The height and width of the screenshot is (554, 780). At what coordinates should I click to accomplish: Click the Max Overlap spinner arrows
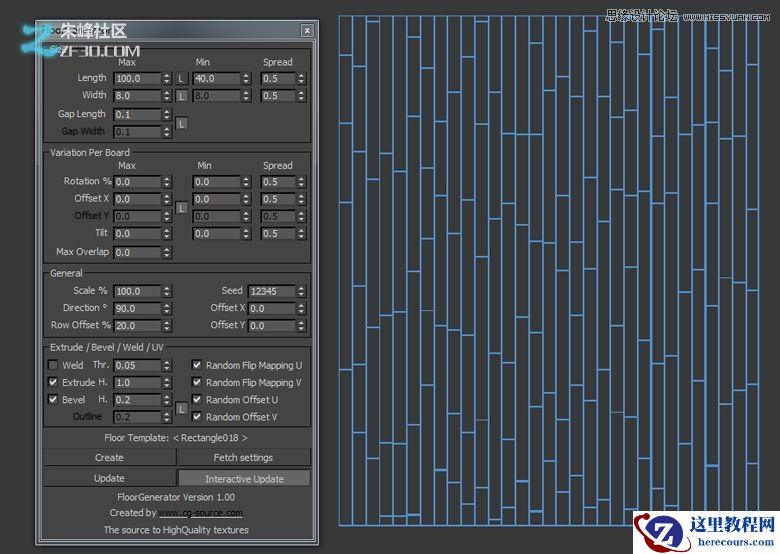tap(167, 253)
